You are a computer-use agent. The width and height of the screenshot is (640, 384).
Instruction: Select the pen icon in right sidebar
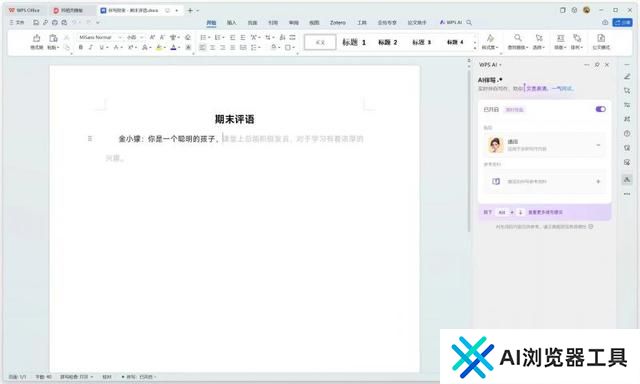[x=627, y=77]
